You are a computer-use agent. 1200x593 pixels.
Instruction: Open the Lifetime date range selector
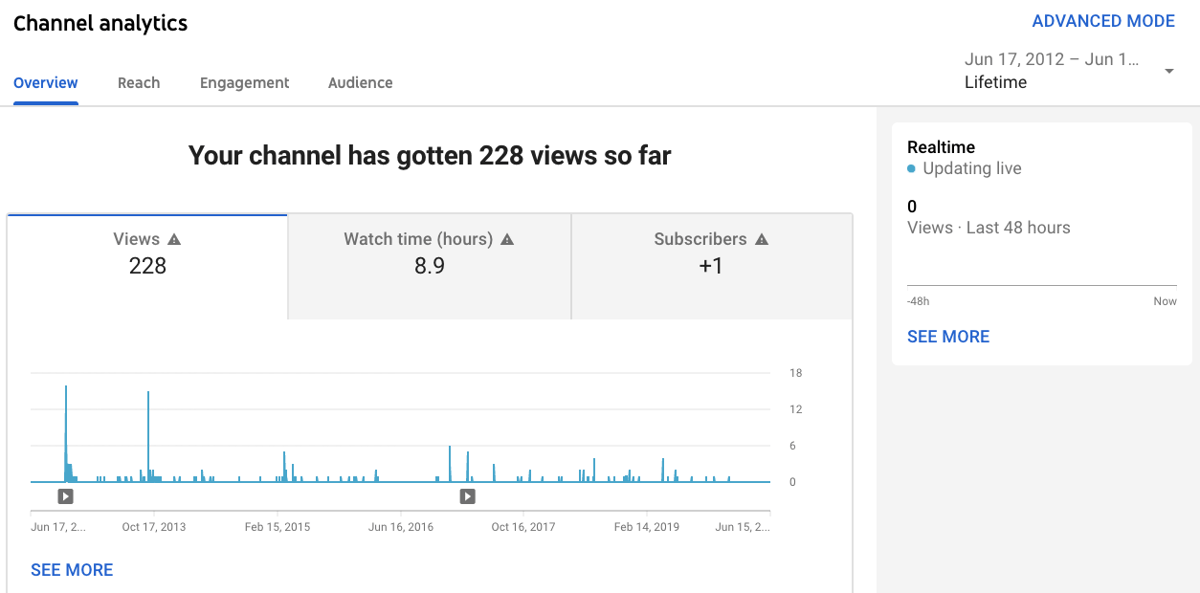click(x=995, y=82)
